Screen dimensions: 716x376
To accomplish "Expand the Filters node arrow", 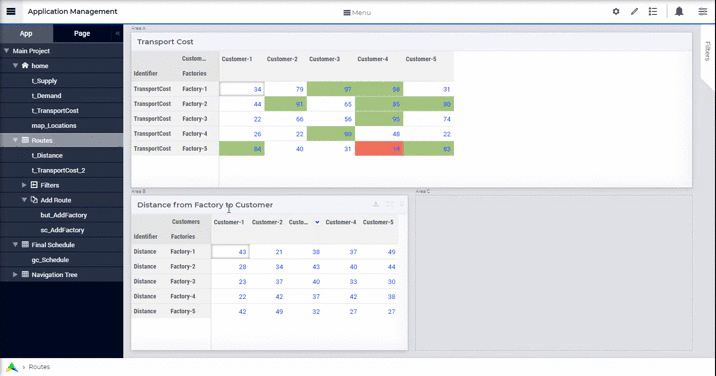I will pyautogui.click(x=24, y=185).
